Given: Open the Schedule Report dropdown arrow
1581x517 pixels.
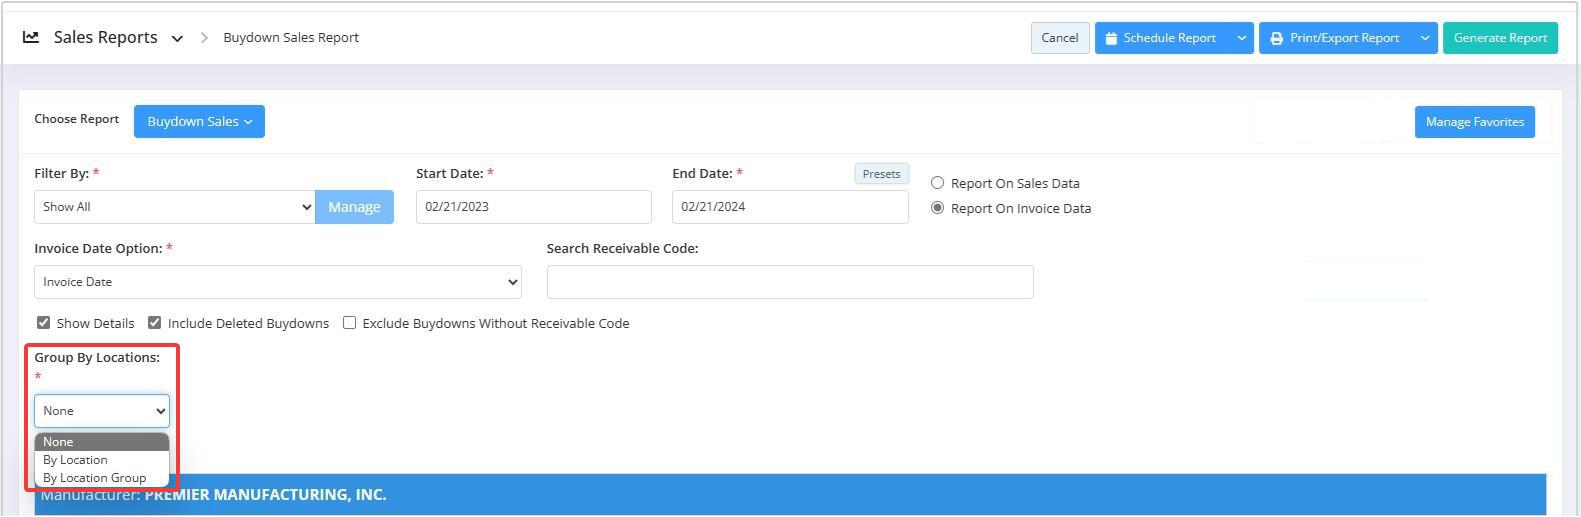Looking at the screenshot, I should click(1241, 38).
